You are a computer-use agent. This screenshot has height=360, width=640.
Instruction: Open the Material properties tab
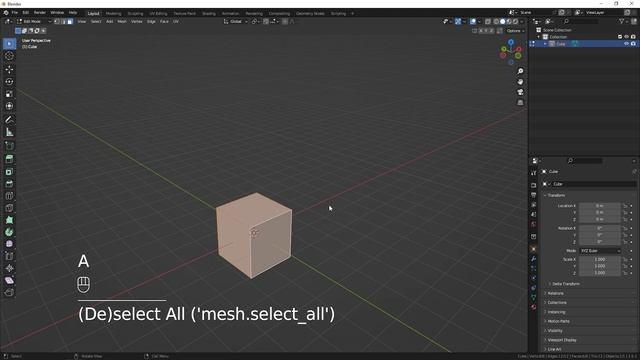533,307
